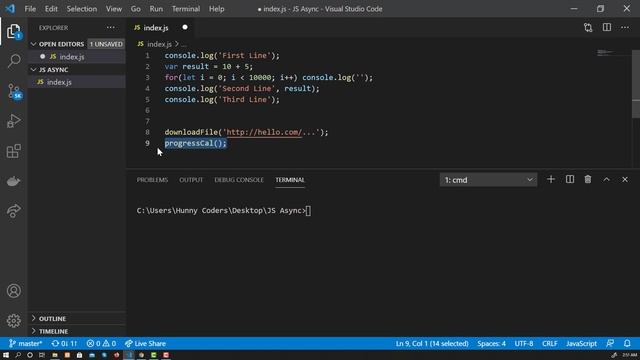The height and width of the screenshot is (360, 640).
Task: Create a new terminal with plus icon
Action: [x=551, y=180]
